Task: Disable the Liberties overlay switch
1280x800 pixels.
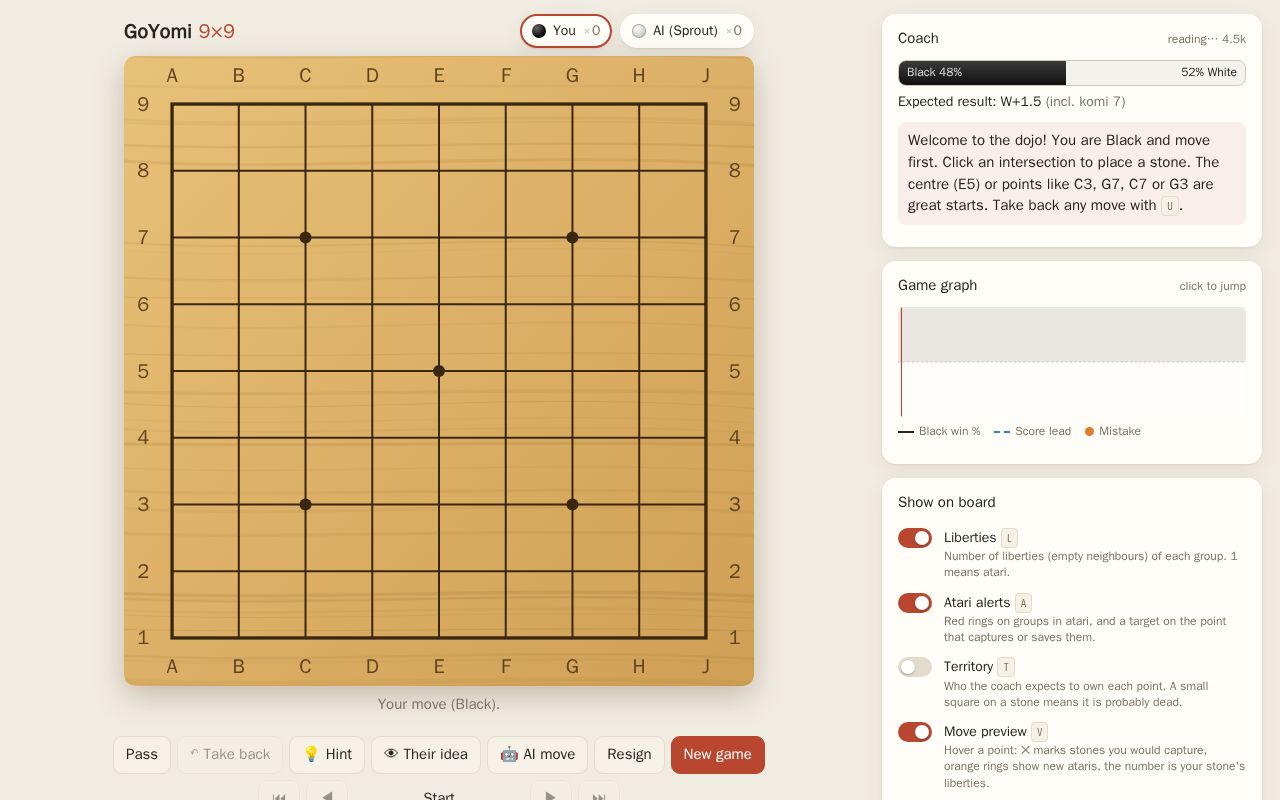Action: pos(915,538)
